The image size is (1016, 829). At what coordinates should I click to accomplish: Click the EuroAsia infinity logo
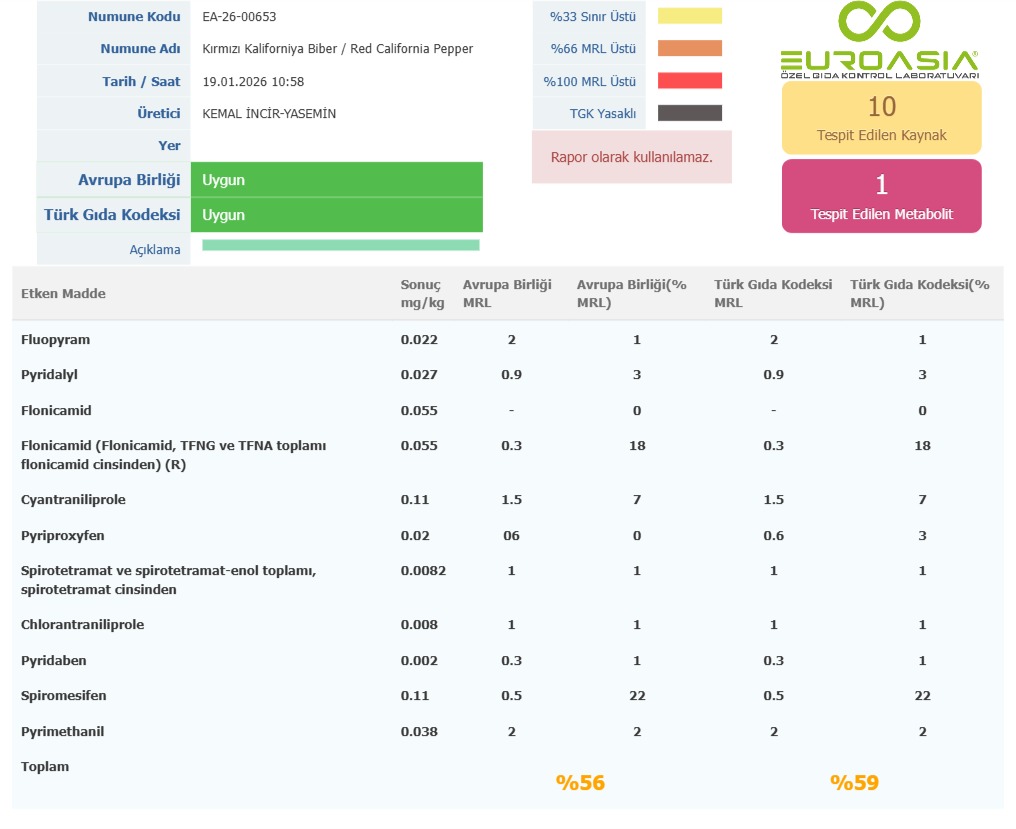point(878,24)
